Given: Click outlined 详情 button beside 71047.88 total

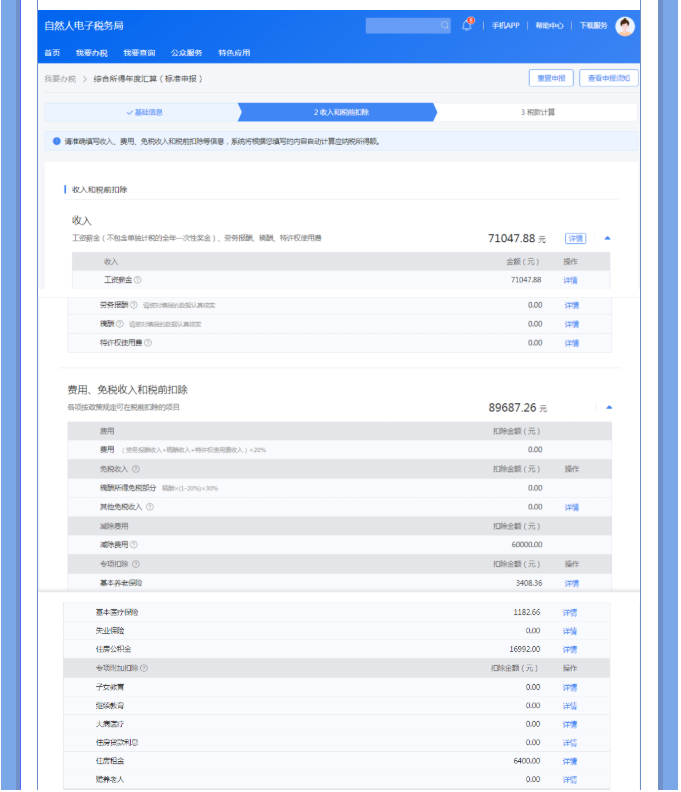Looking at the screenshot, I should (575, 238).
